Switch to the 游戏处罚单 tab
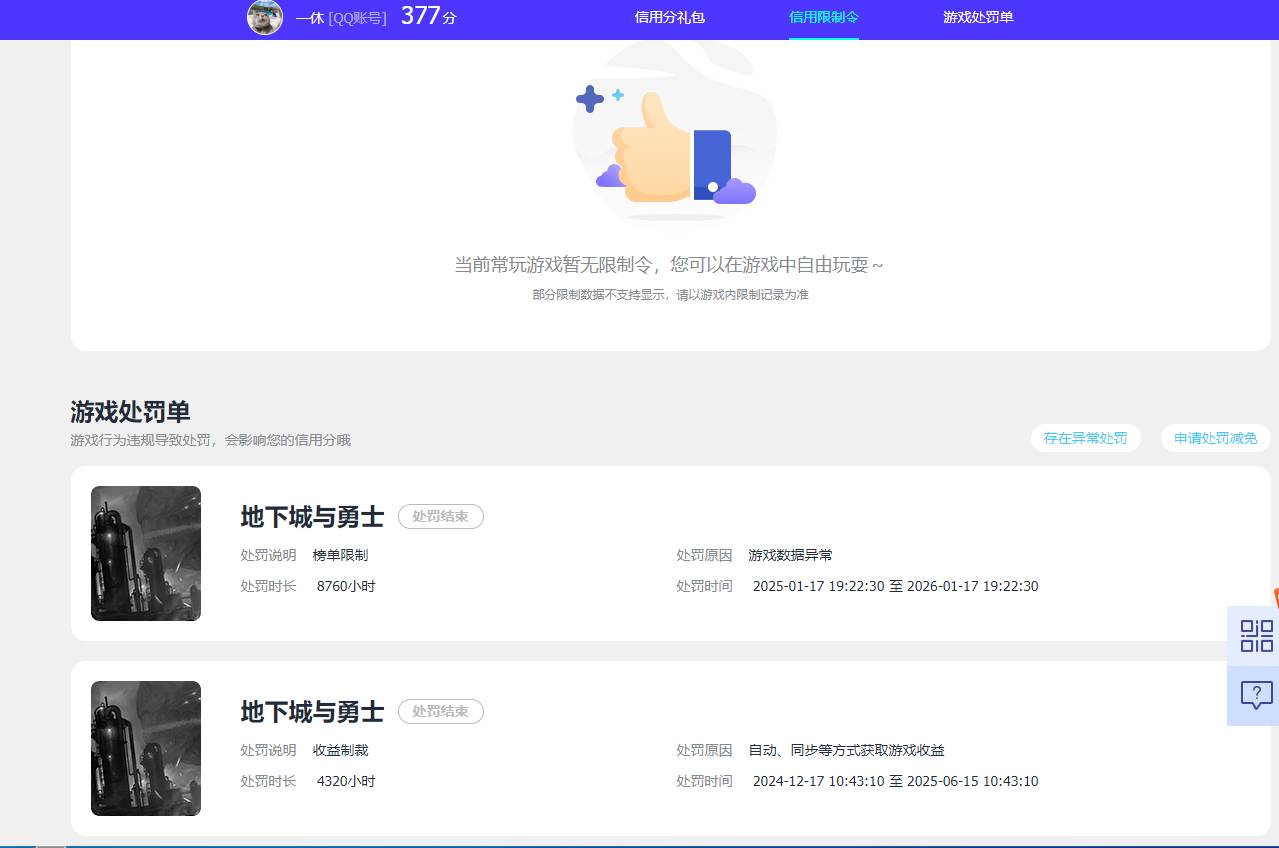 (x=977, y=17)
